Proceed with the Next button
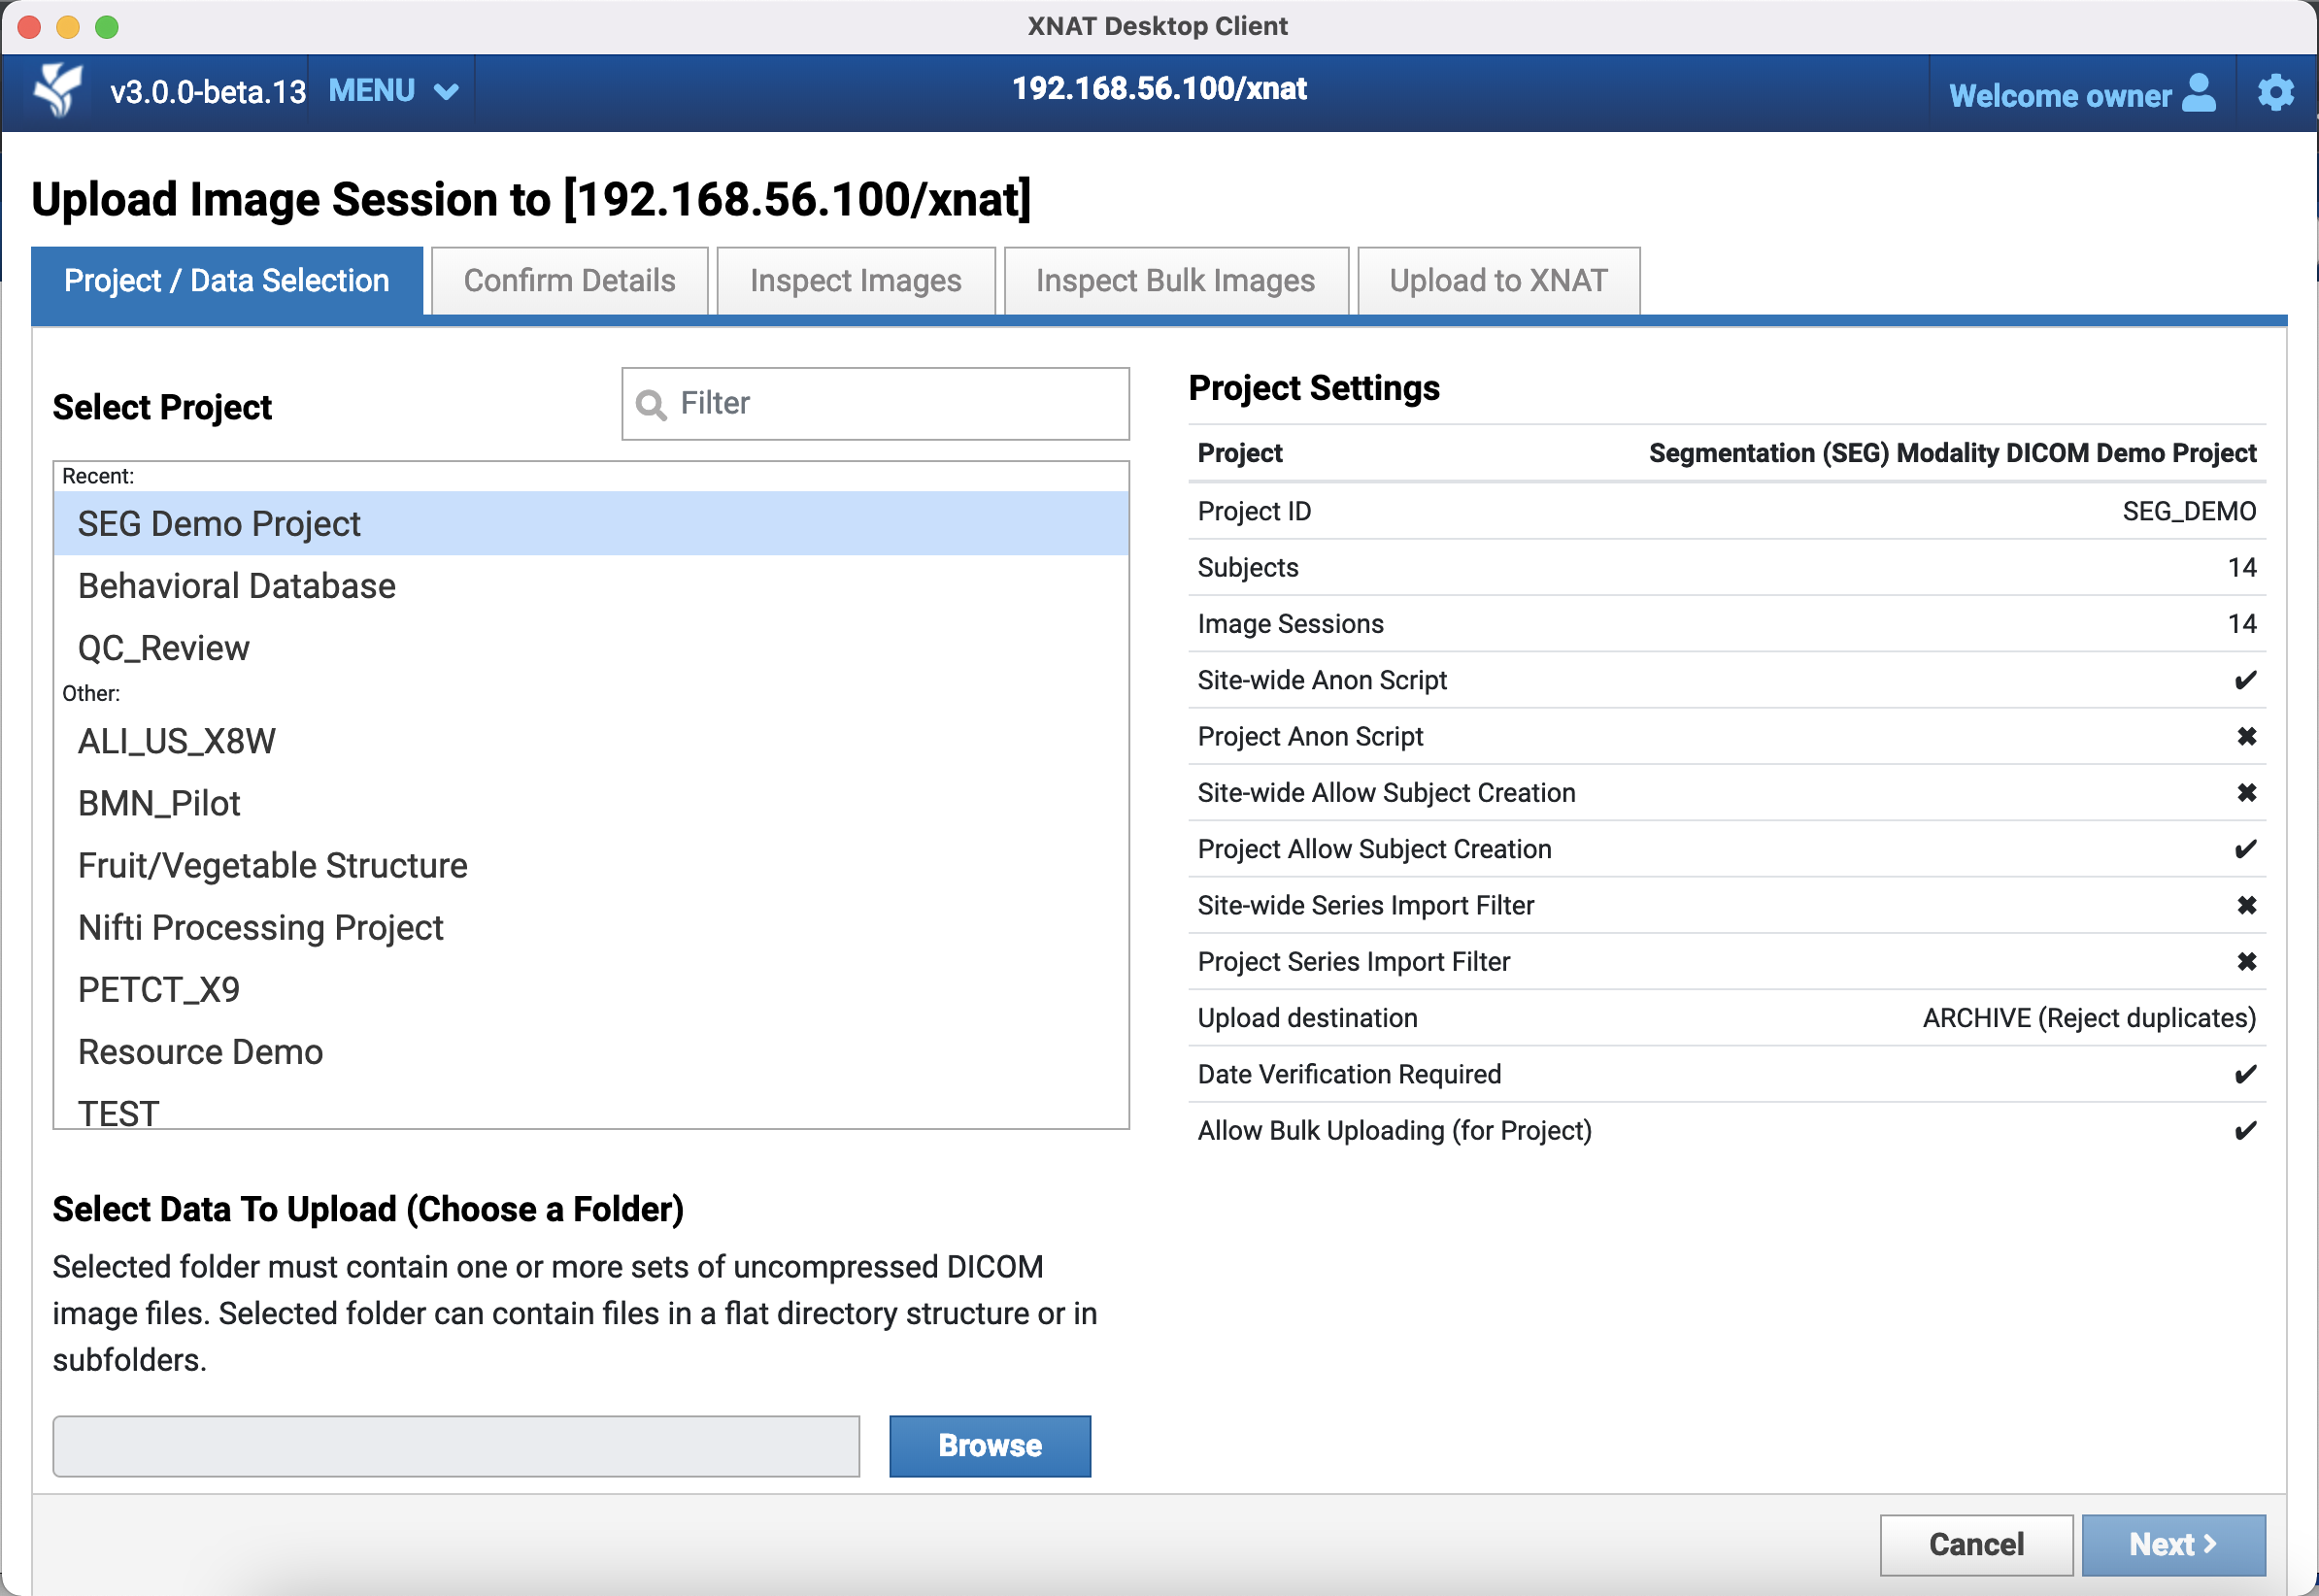This screenshot has height=1596, width=2319. pos(2172,1544)
